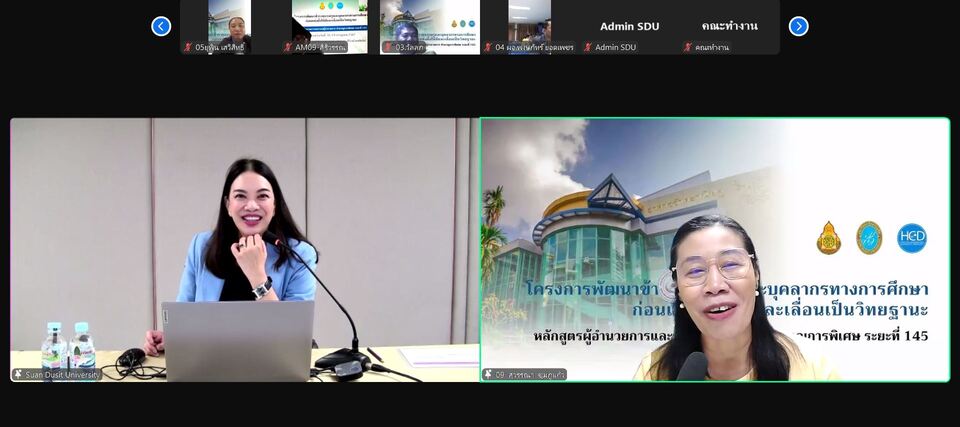Click the pin icon beside Suan Dusit University
The image size is (960, 427).
(x=18, y=374)
